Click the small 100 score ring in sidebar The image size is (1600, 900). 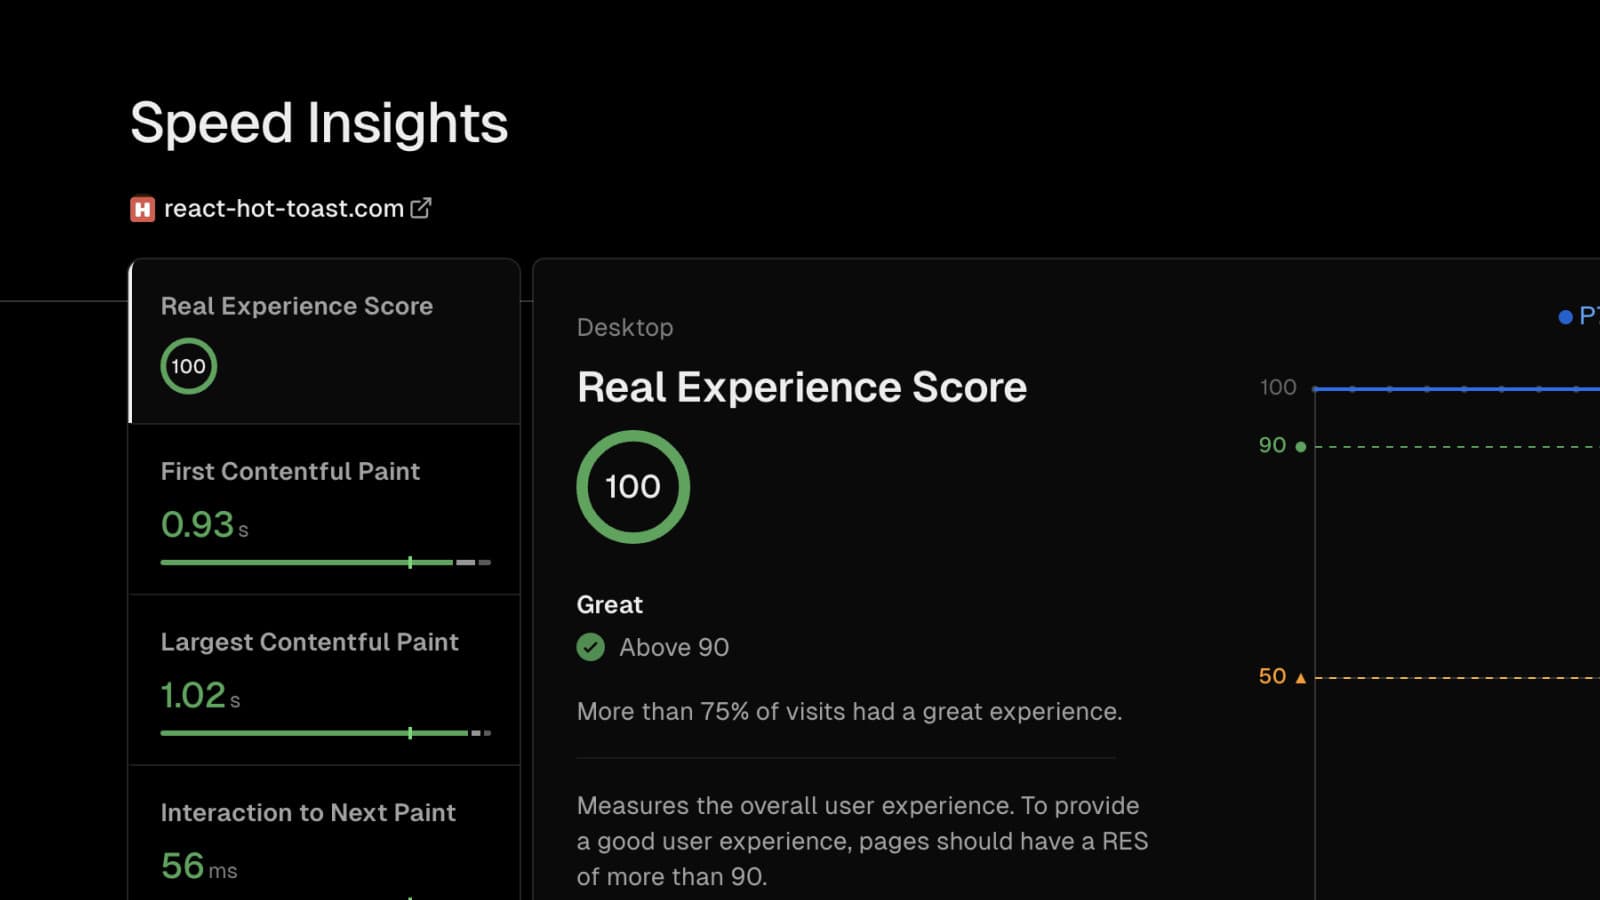(x=188, y=366)
